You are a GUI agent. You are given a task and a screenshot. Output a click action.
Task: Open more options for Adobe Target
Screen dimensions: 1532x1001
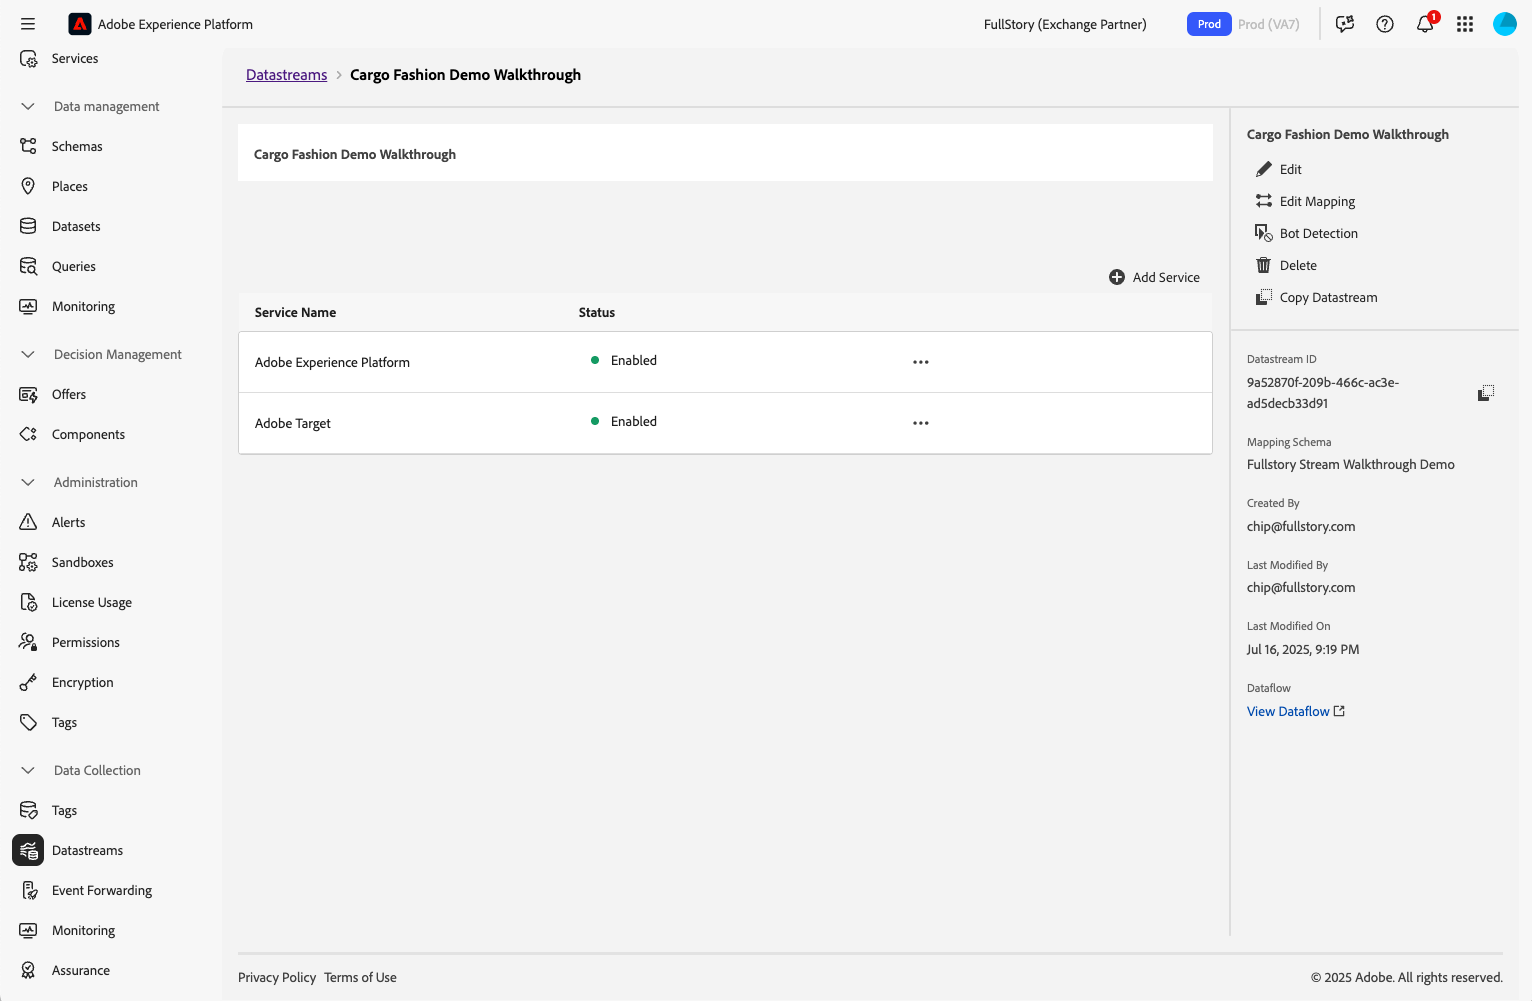point(921,423)
